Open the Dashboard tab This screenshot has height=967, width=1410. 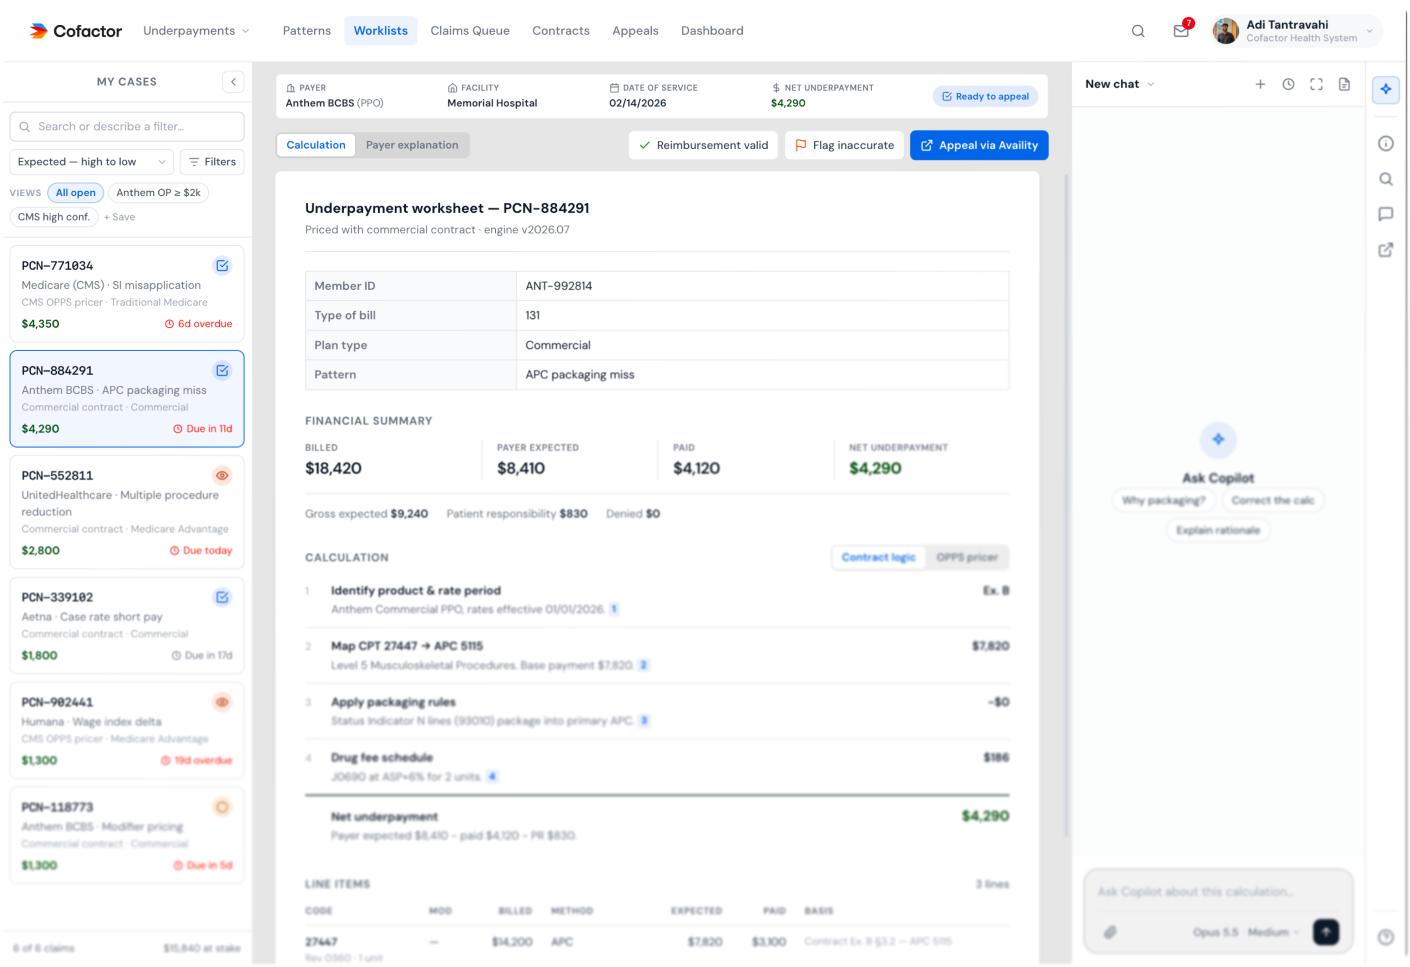click(712, 31)
